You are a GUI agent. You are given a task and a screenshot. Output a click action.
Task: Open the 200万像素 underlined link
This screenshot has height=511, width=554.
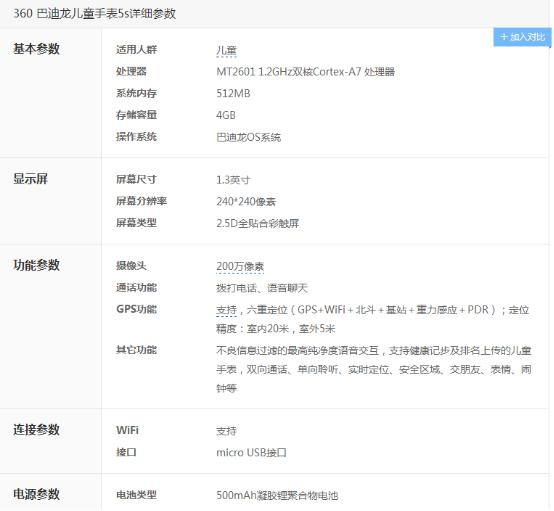coord(240,266)
